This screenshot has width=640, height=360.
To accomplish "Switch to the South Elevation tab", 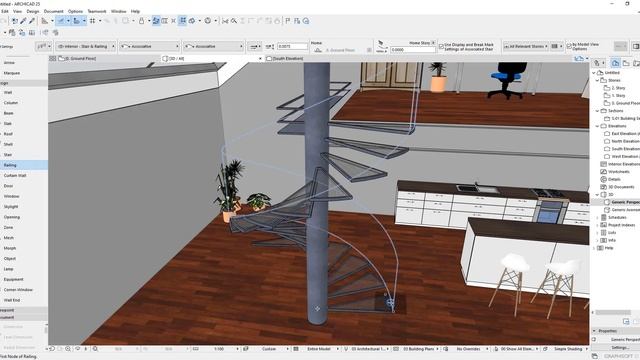I will point(284,59).
